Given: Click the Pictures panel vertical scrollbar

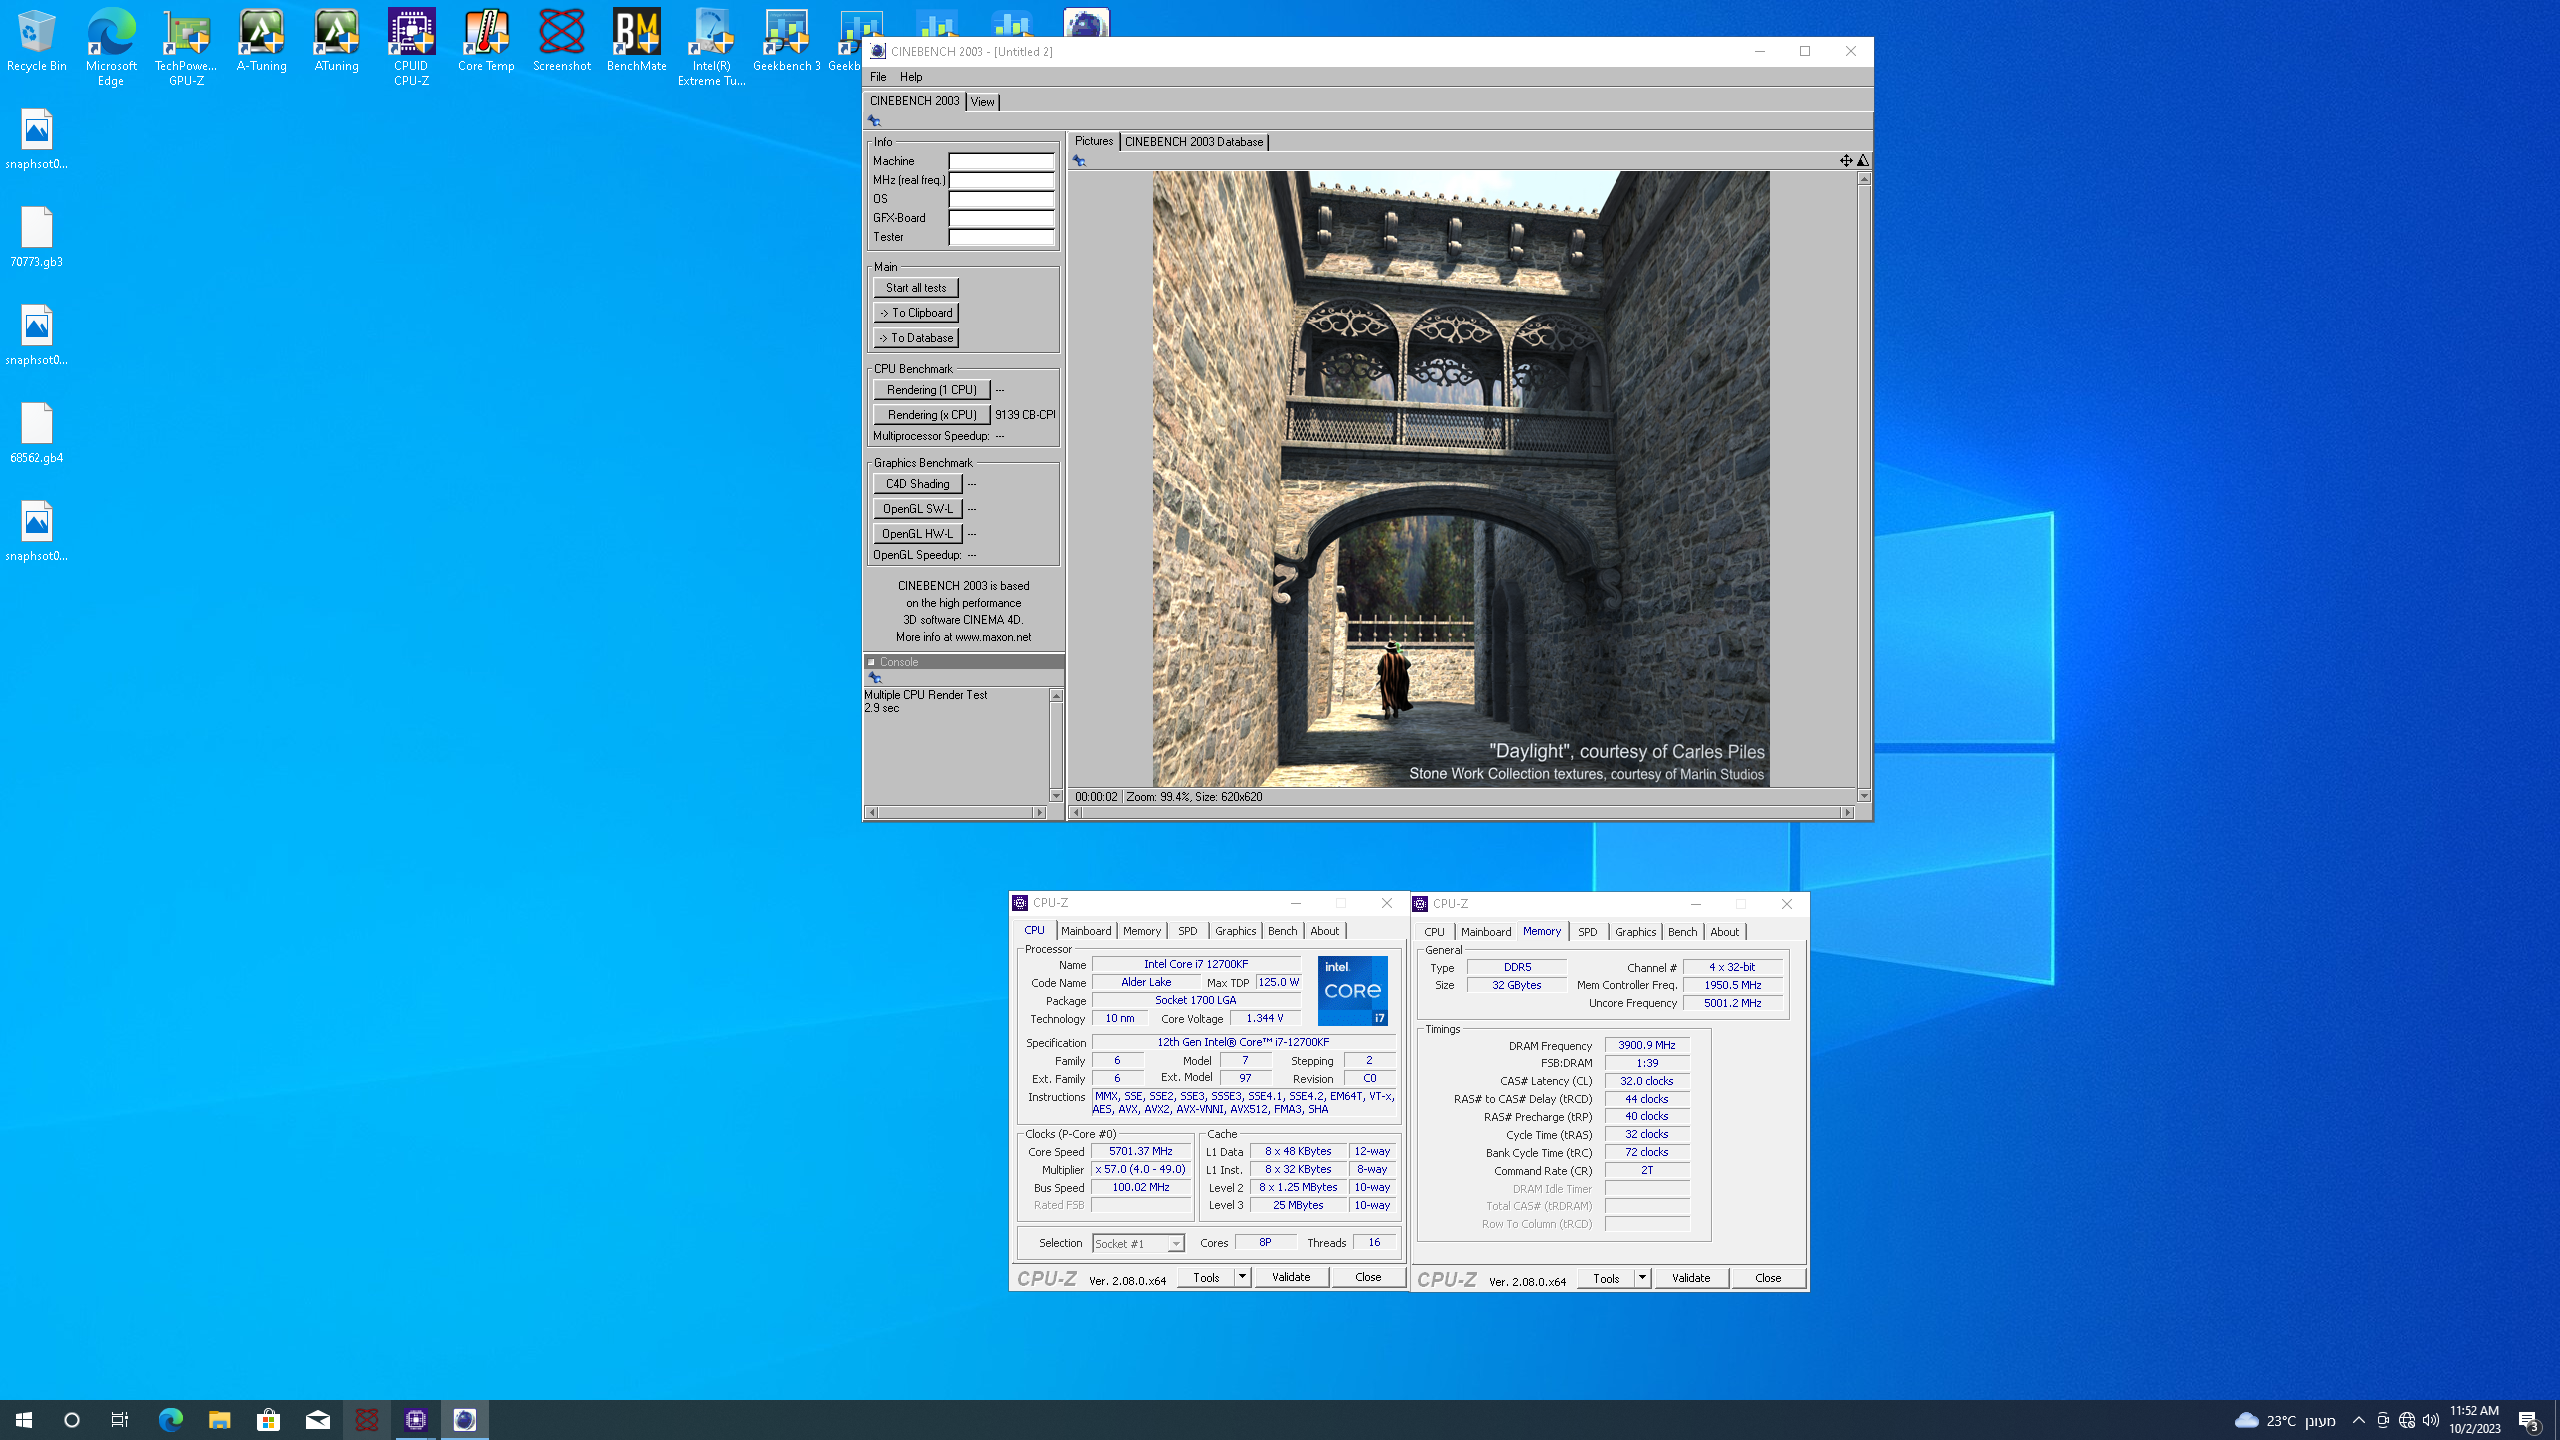Looking at the screenshot, I should tap(1864, 487).
